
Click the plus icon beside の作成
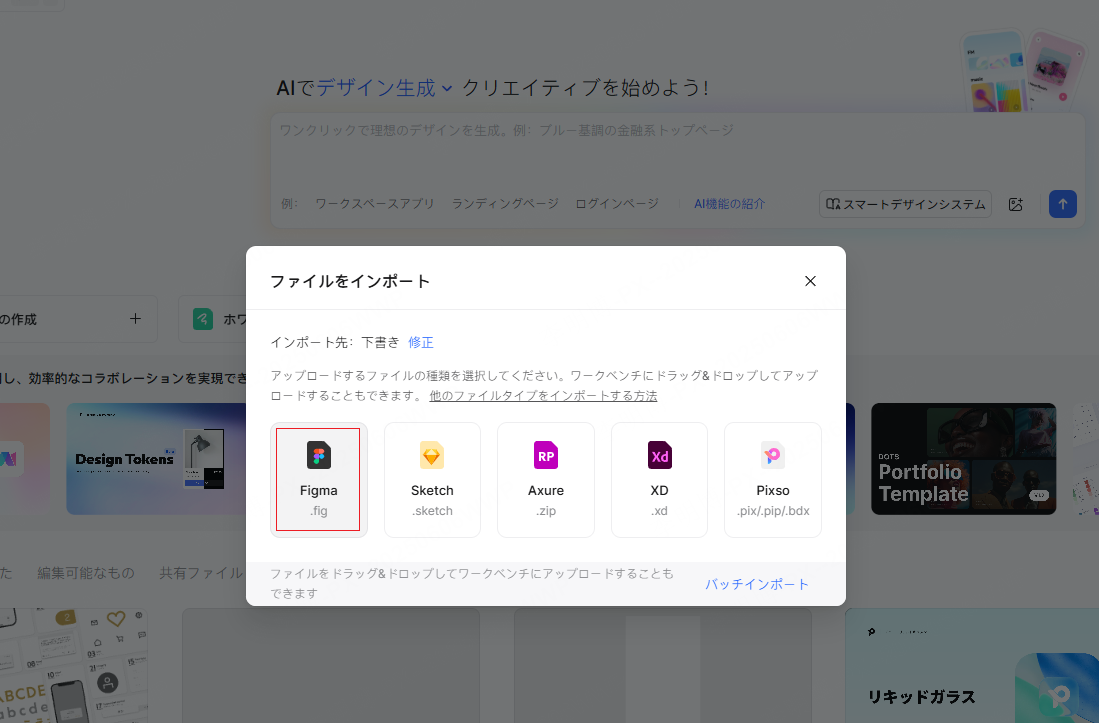[x=135, y=319]
